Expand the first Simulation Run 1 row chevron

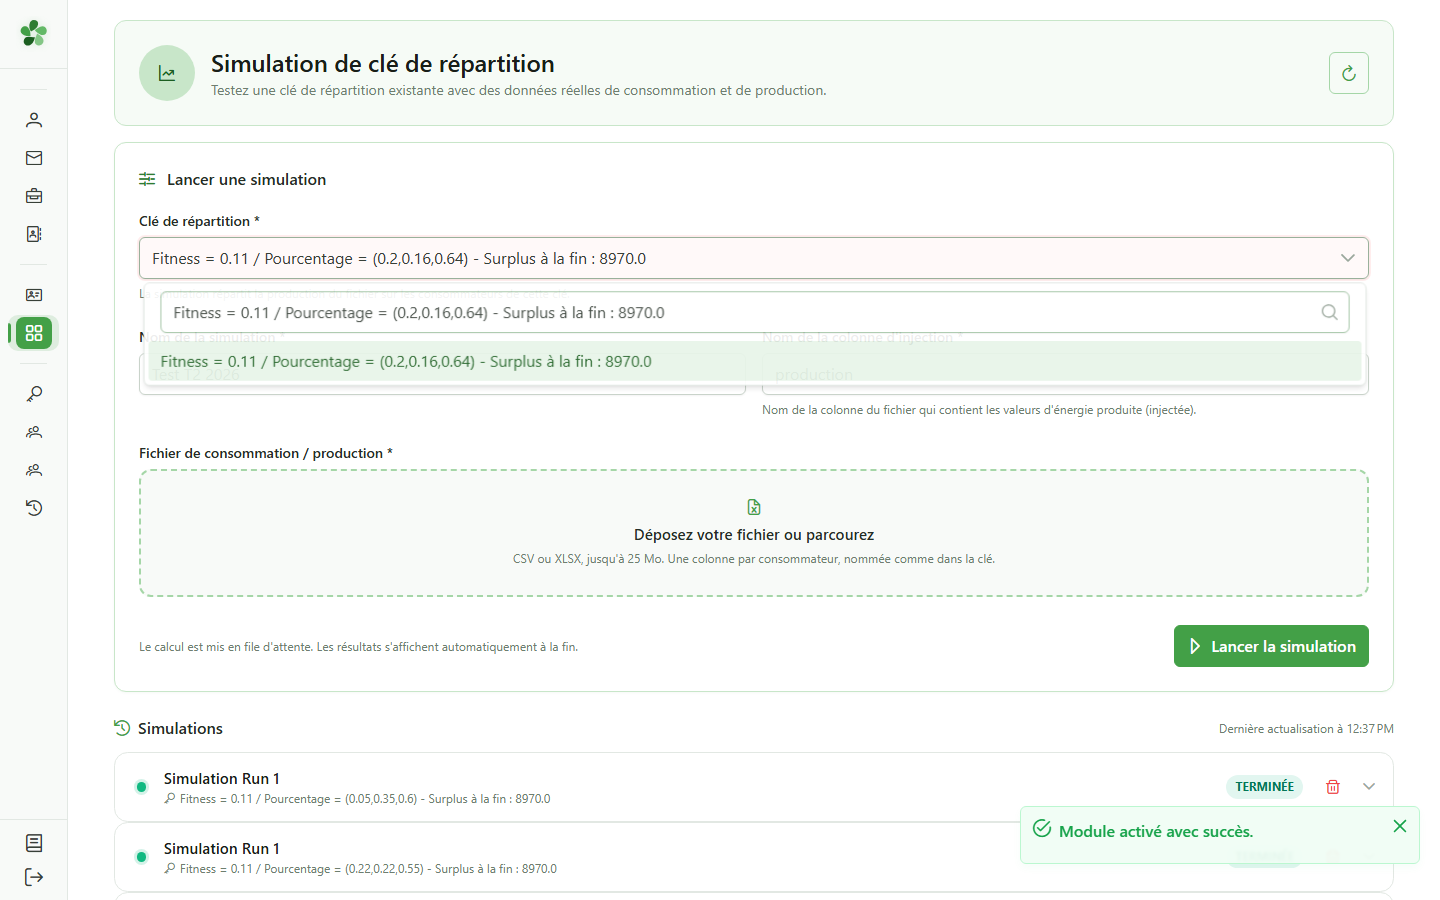click(x=1369, y=787)
